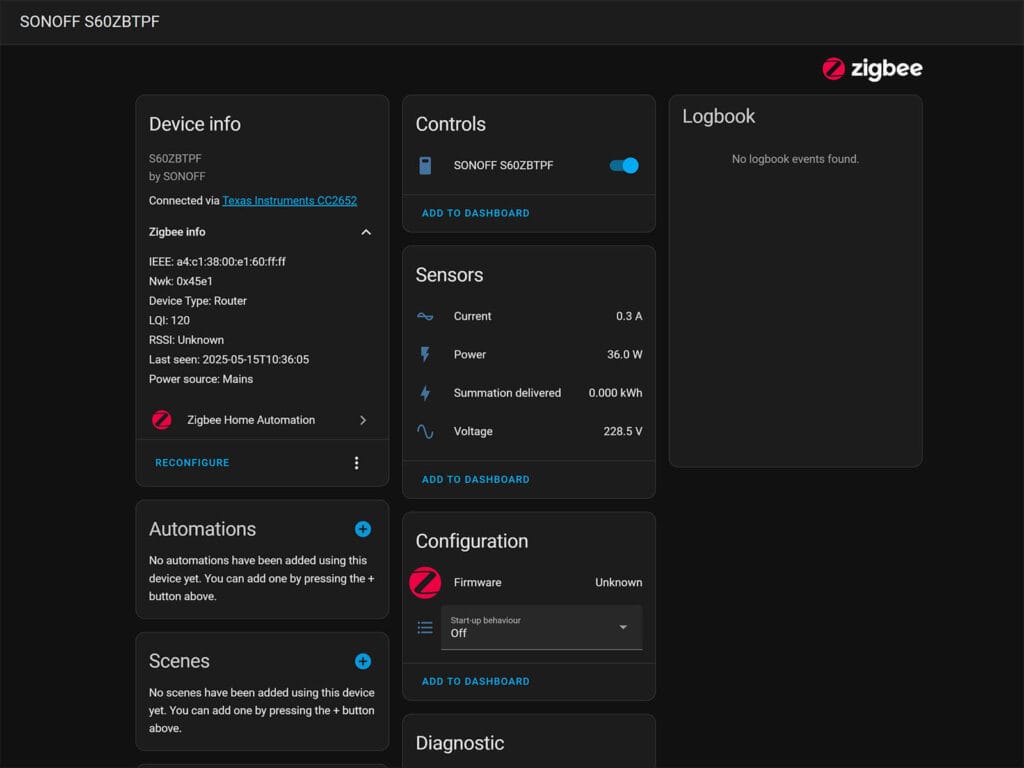
Task: Click the Firmware label
Action: tap(477, 583)
